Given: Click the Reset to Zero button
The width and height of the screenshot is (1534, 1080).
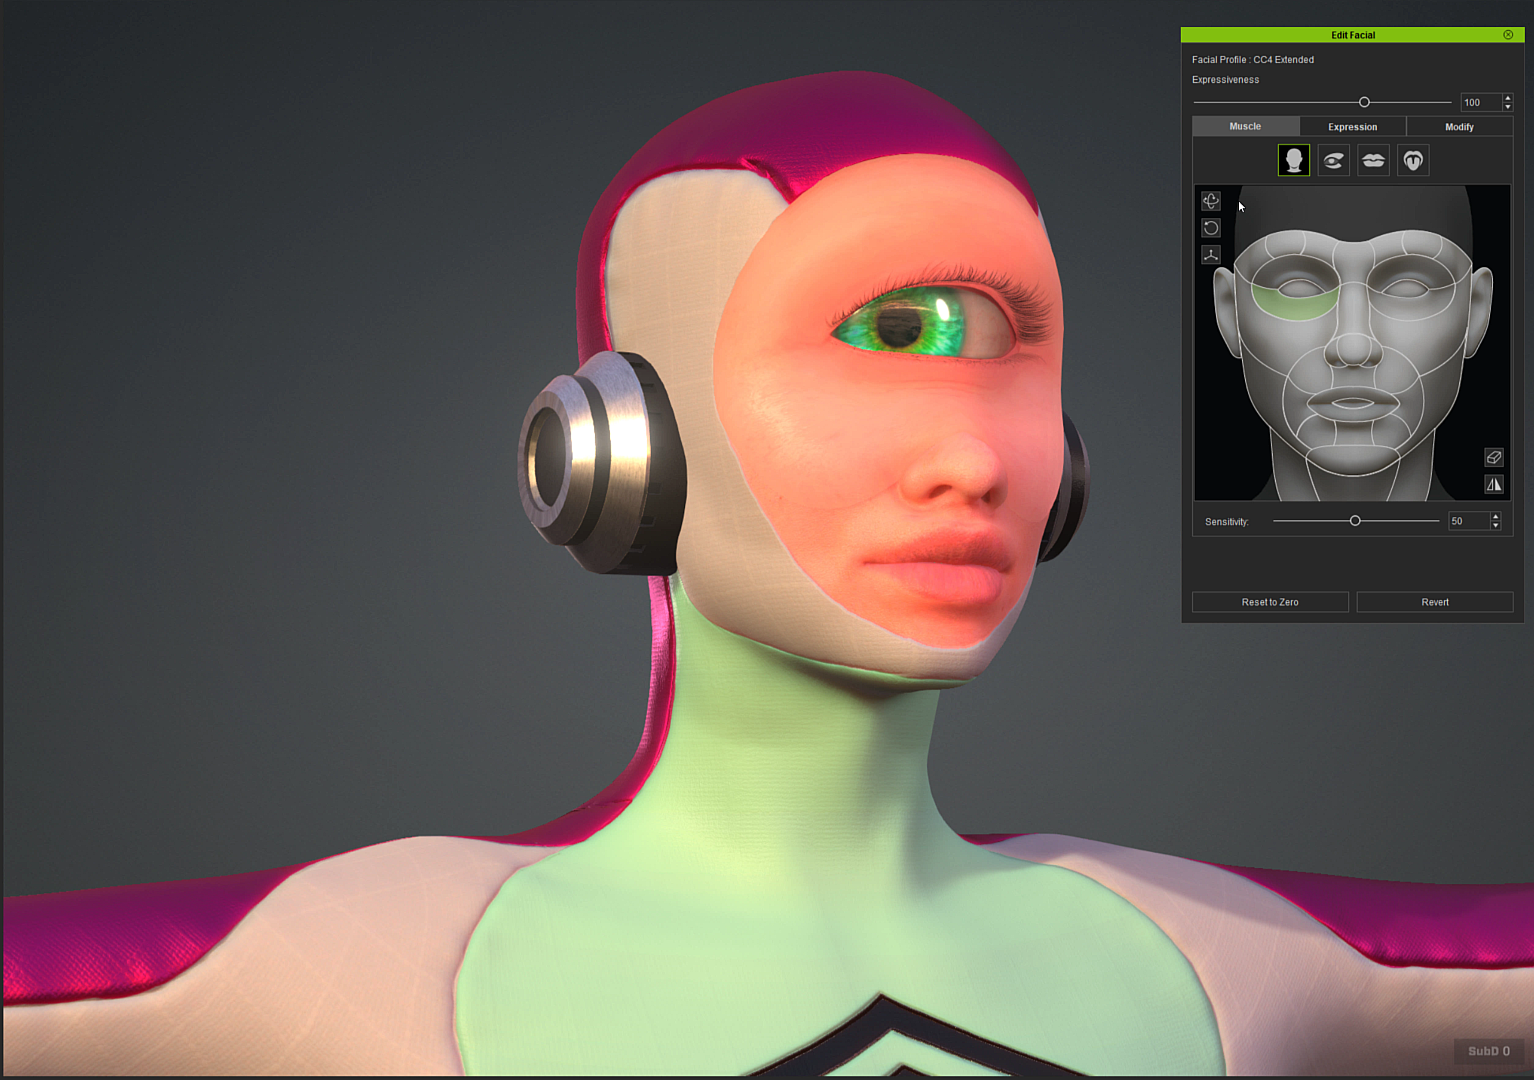Looking at the screenshot, I should pyautogui.click(x=1270, y=602).
